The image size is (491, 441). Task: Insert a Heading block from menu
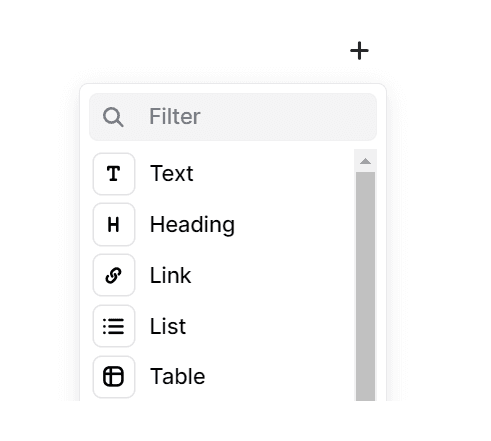pyautogui.click(x=222, y=224)
